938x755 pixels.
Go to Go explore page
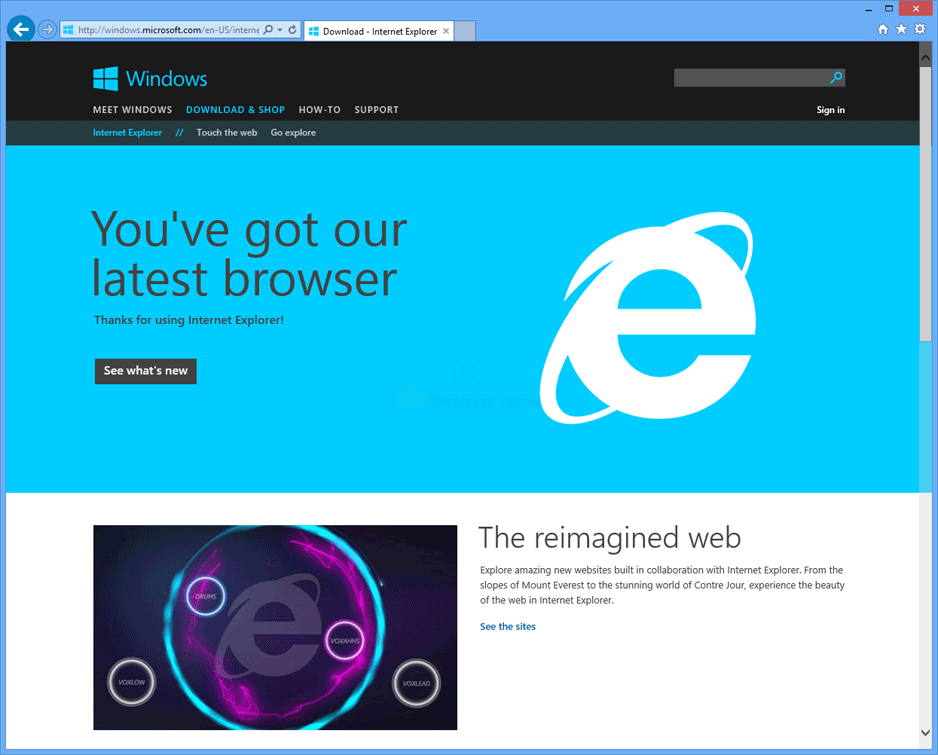click(293, 132)
